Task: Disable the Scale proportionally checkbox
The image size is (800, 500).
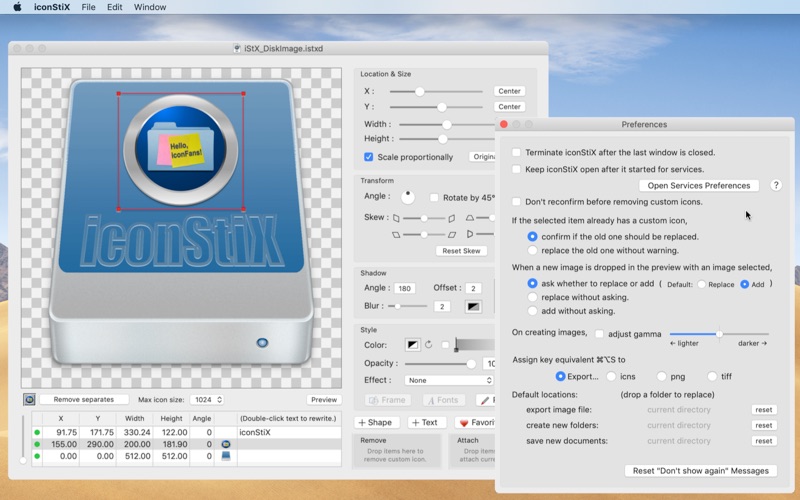Action: [369, 157]
